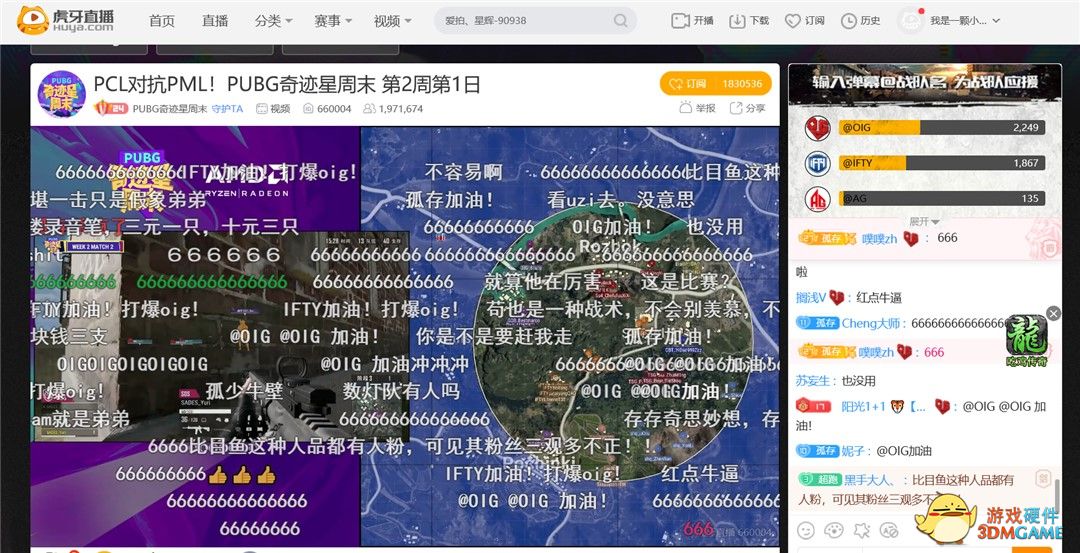The image size is (1080, 553).
Task: Open the 订阅 heart icon in top bar
Action: 793,21
